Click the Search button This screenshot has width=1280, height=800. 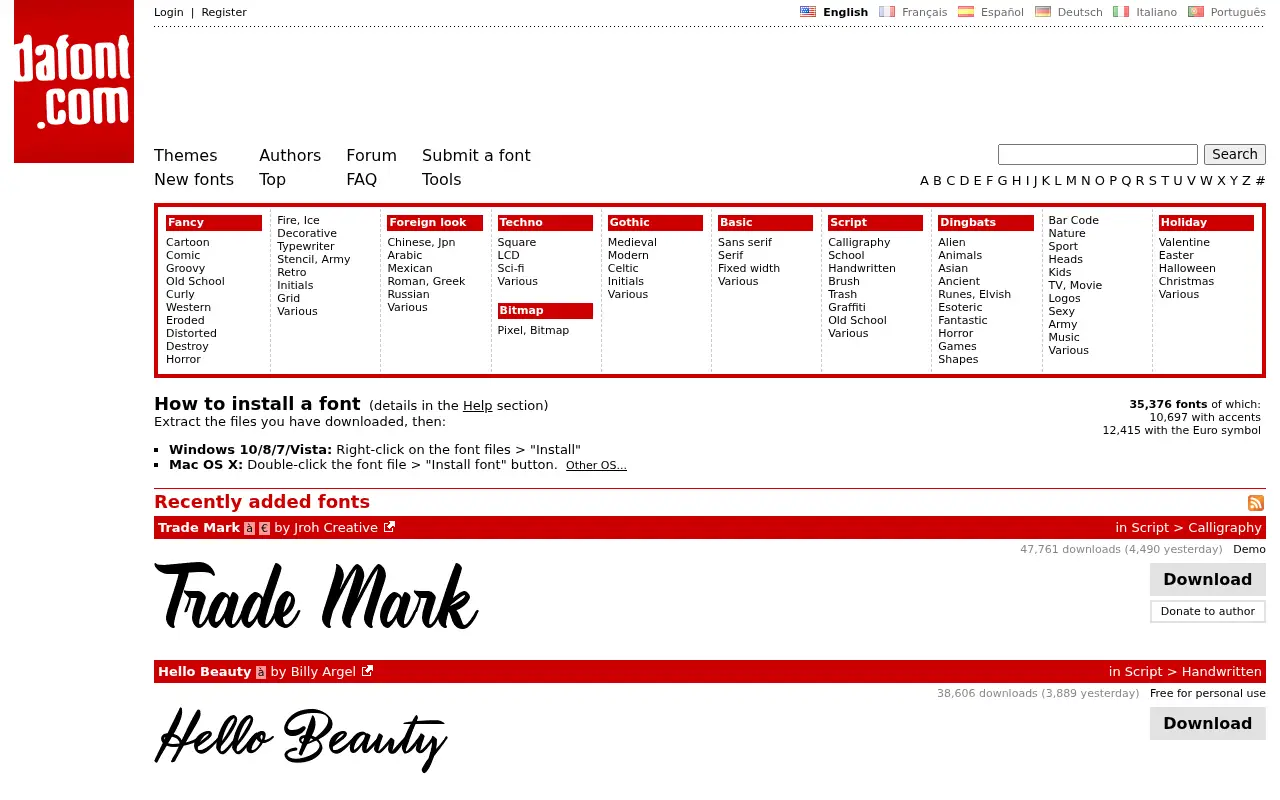pos(1235,154)
